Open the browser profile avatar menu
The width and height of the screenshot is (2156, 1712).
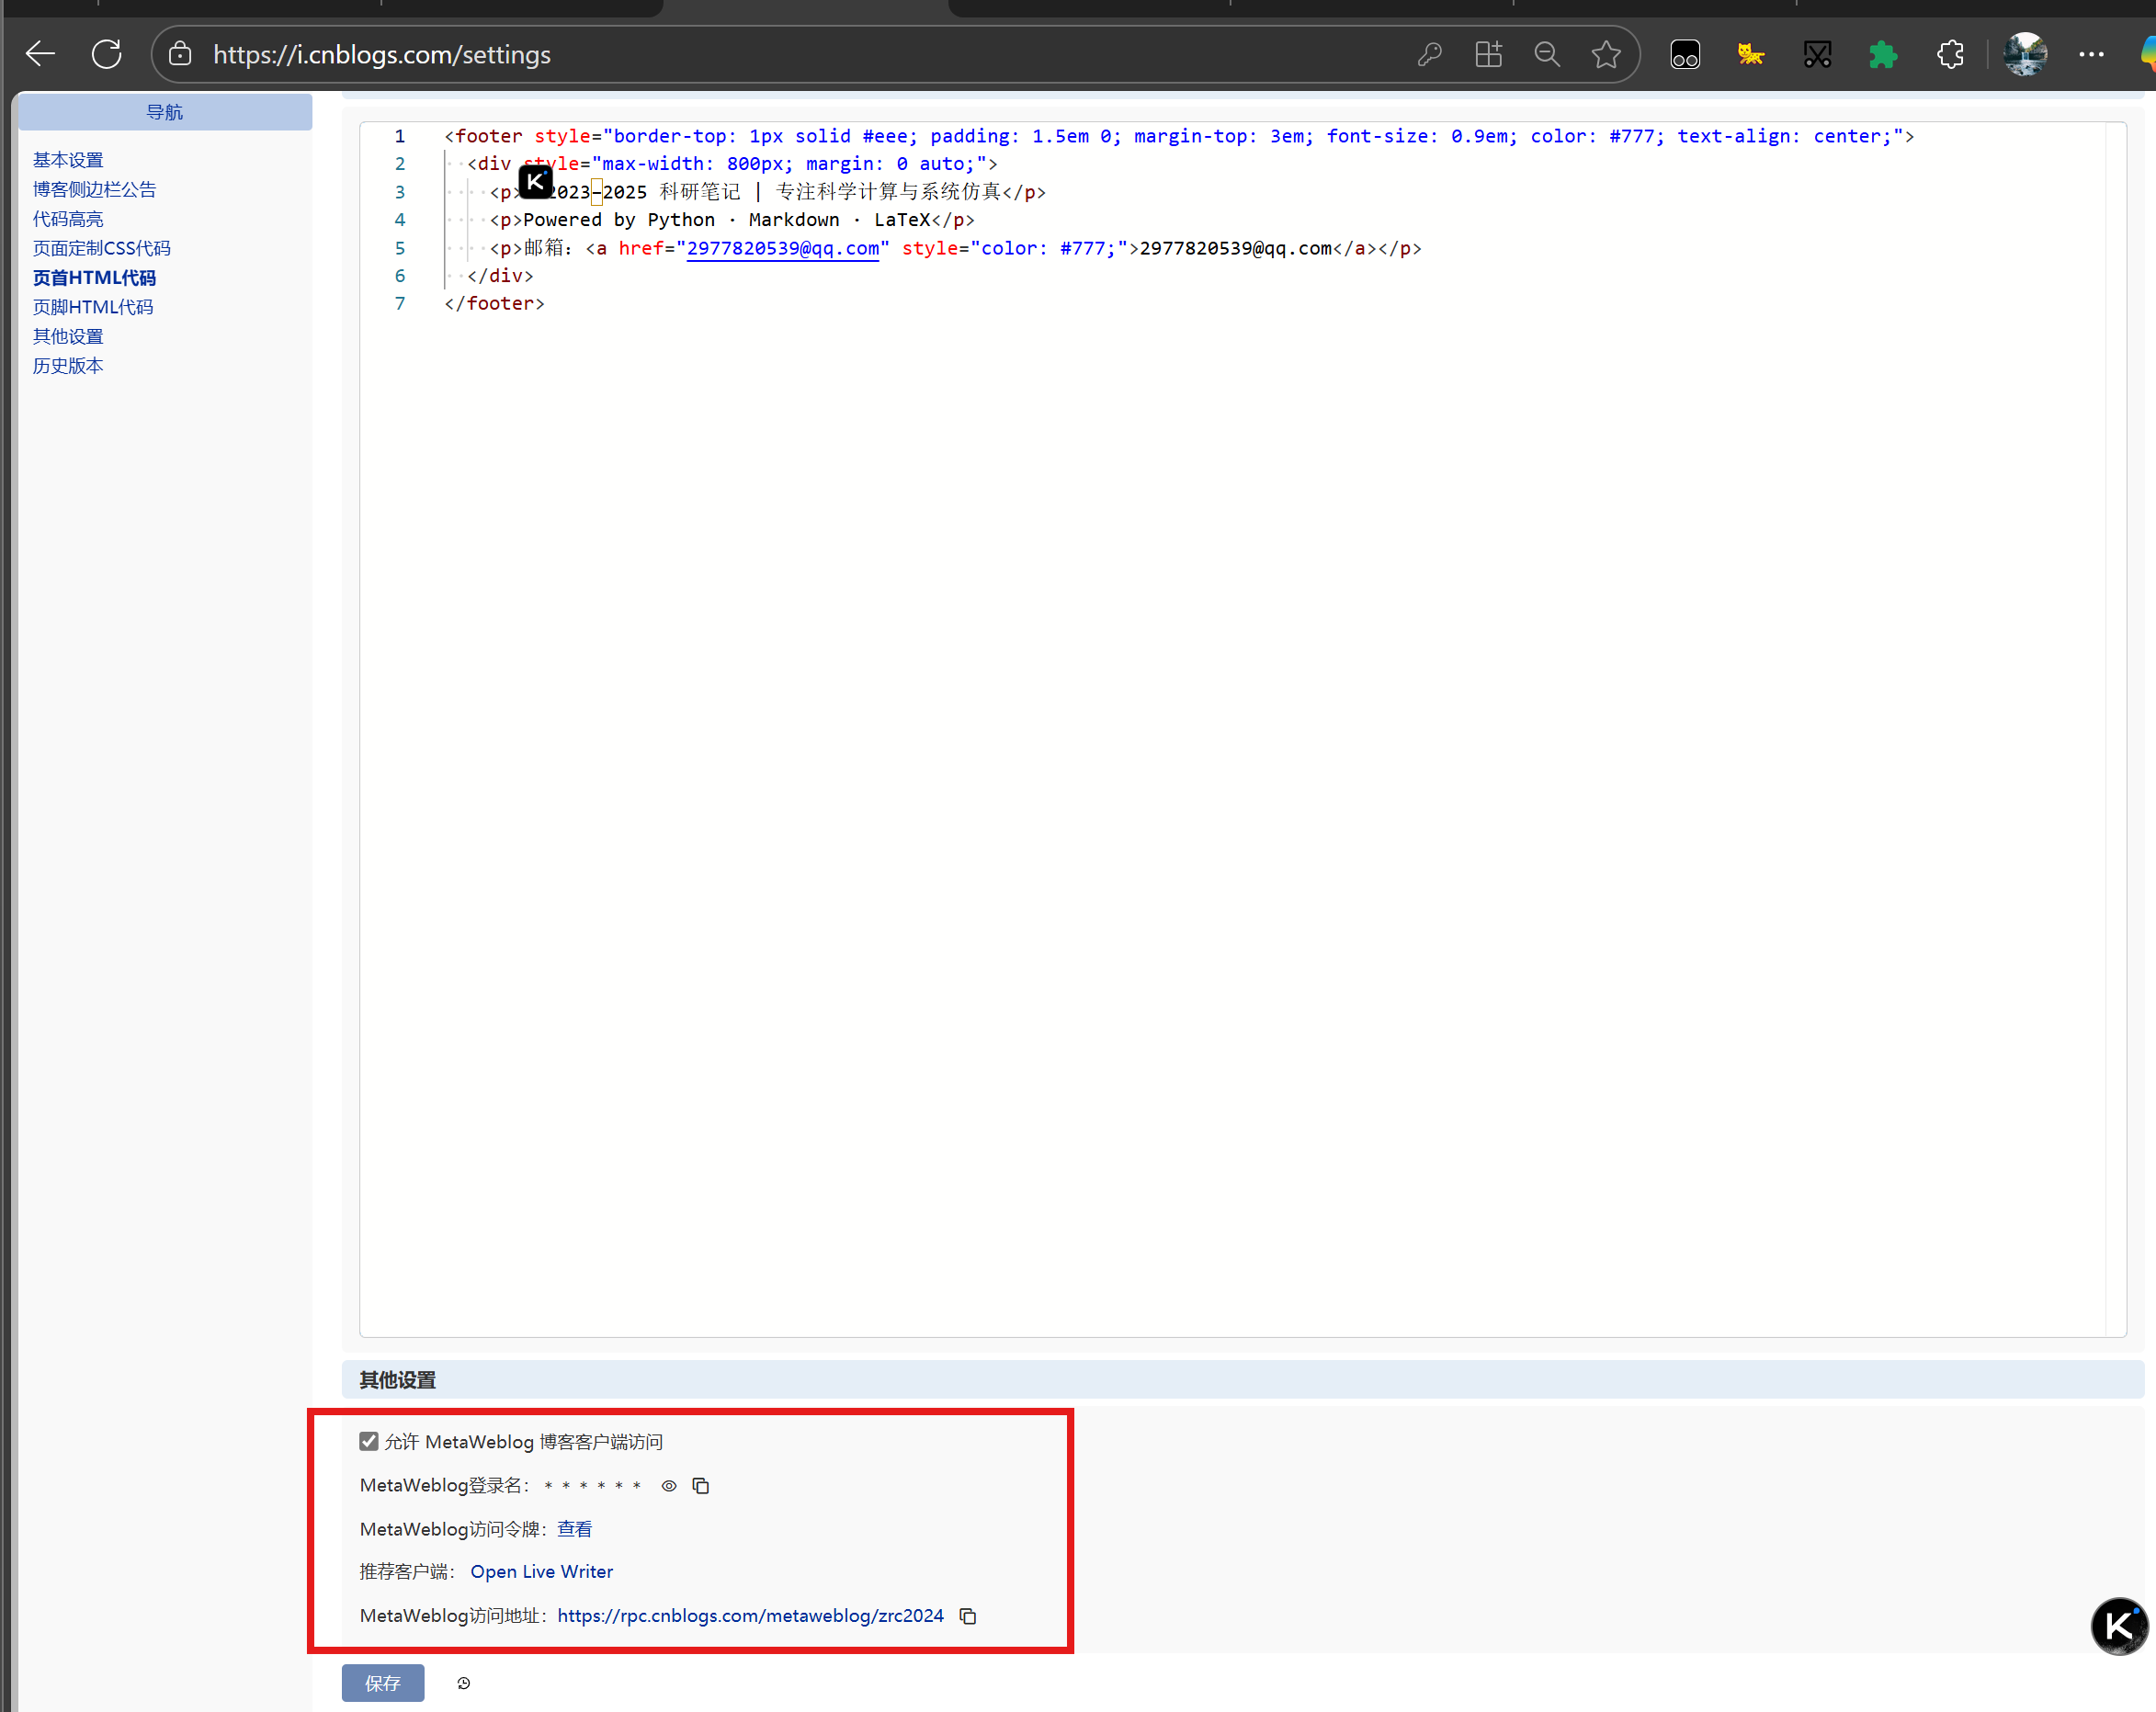[2025, 54]
